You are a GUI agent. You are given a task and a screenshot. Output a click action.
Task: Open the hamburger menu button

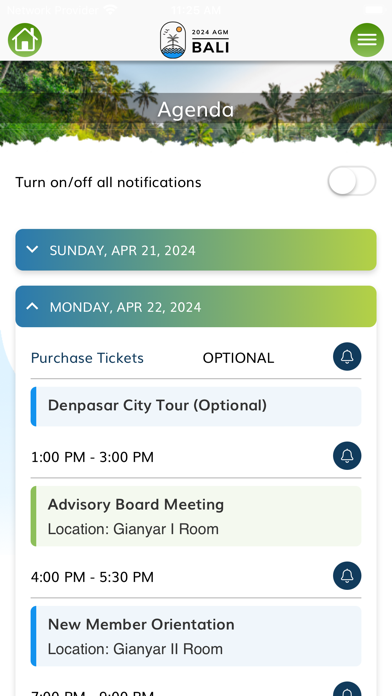click(x=367, y=40)
